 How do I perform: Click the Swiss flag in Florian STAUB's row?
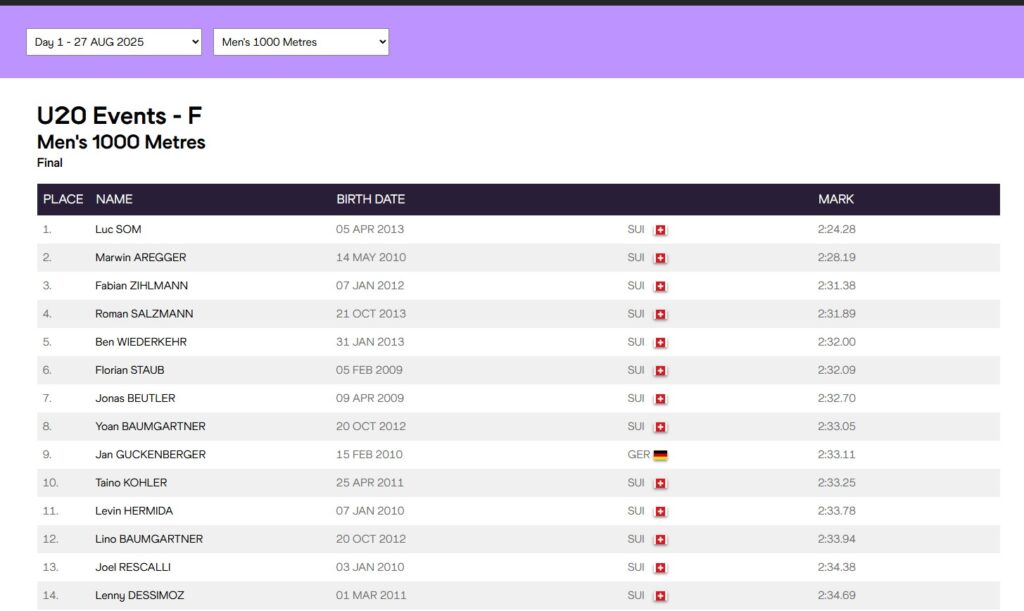pyautogui.click(x=660, y=371)
